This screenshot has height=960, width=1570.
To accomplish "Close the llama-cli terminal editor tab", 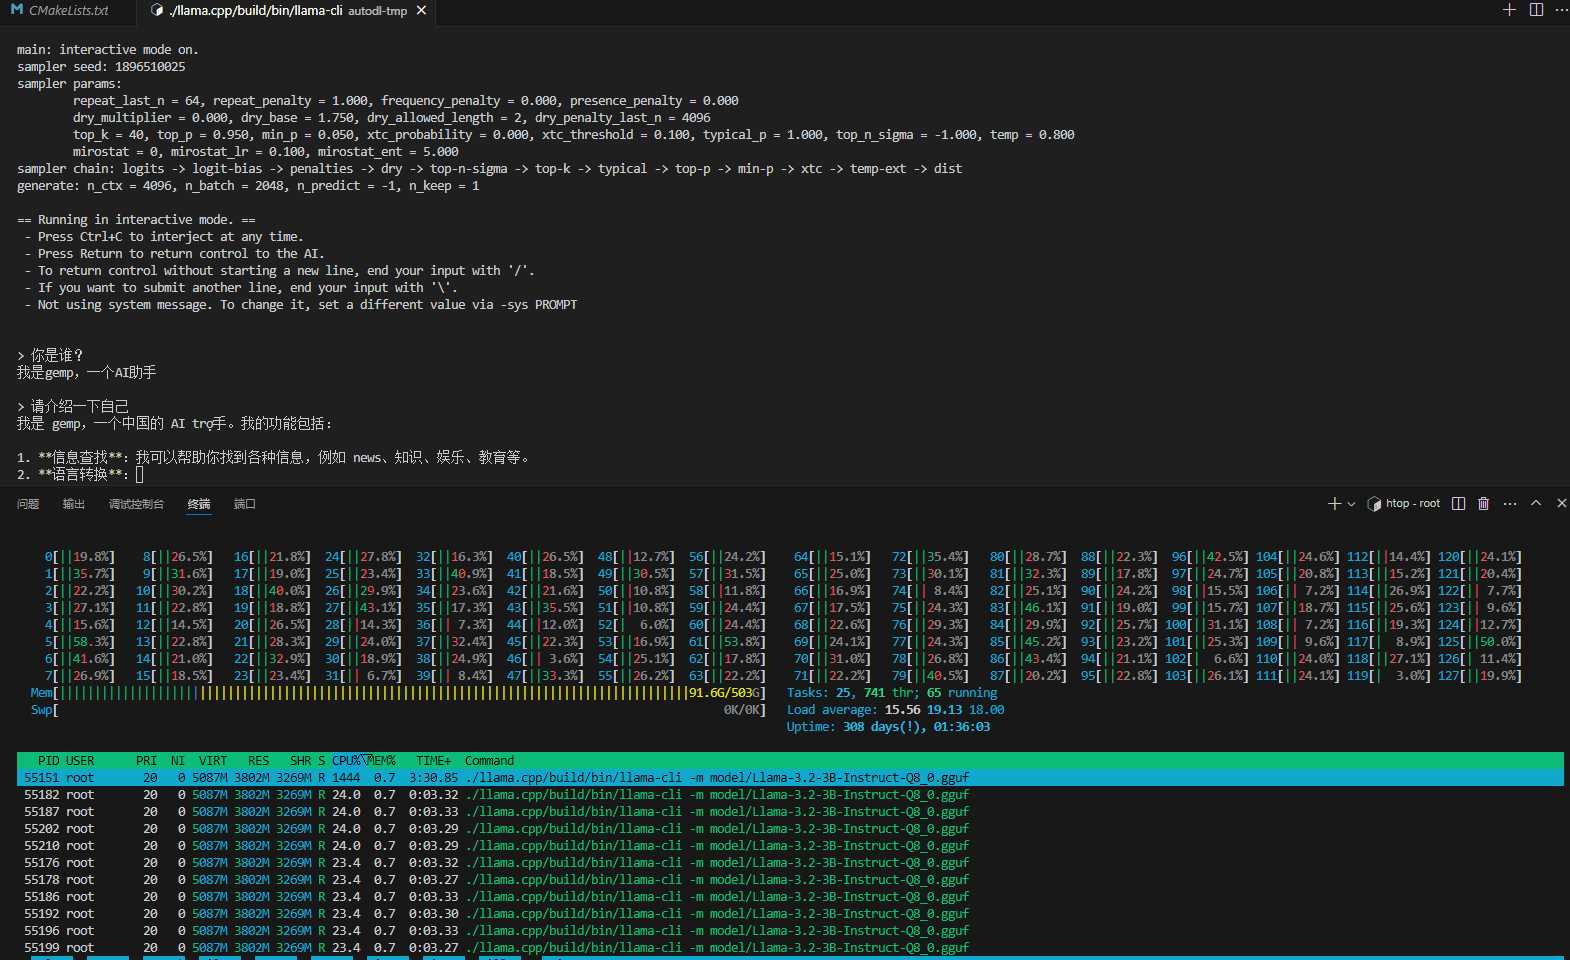I will pyautogui.click(x=421, y=10).
